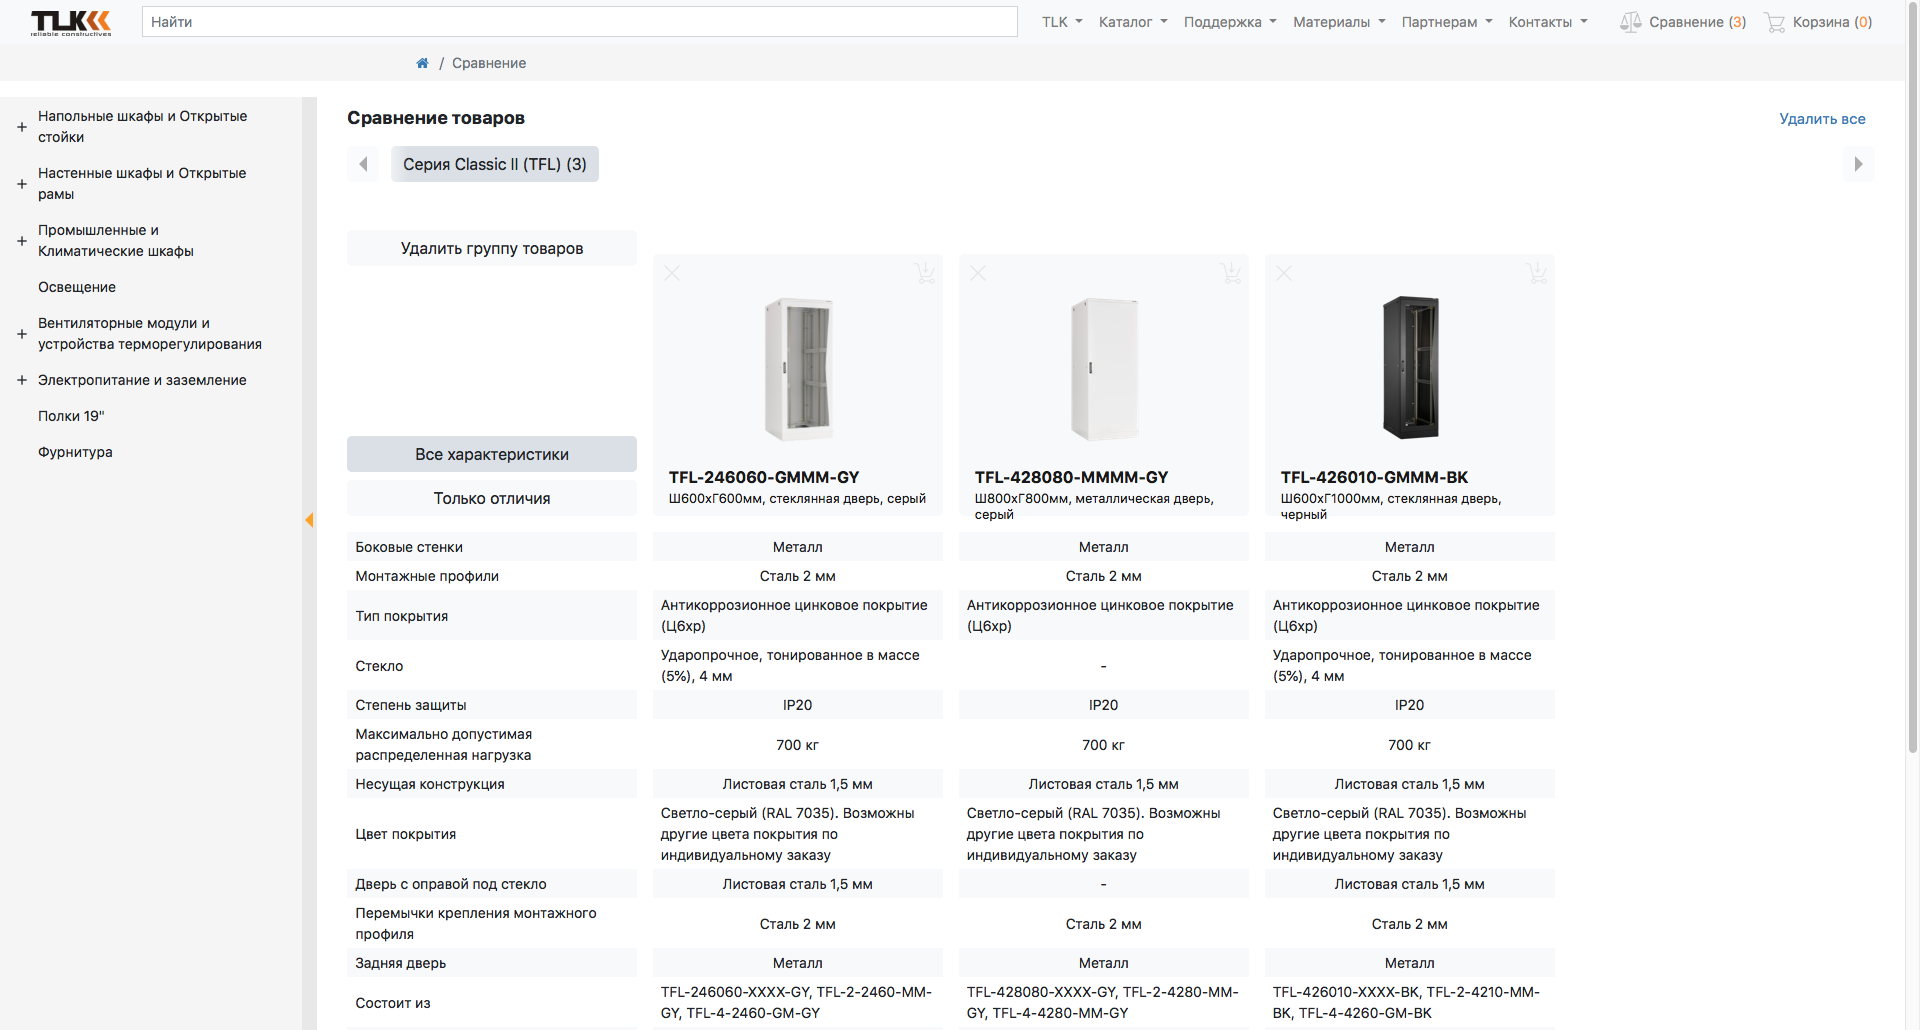Screen dimensions: 1920x1030
Task: Click Максимально допустимая распределенная нагрузка label
Action: (x=444, y=745)
